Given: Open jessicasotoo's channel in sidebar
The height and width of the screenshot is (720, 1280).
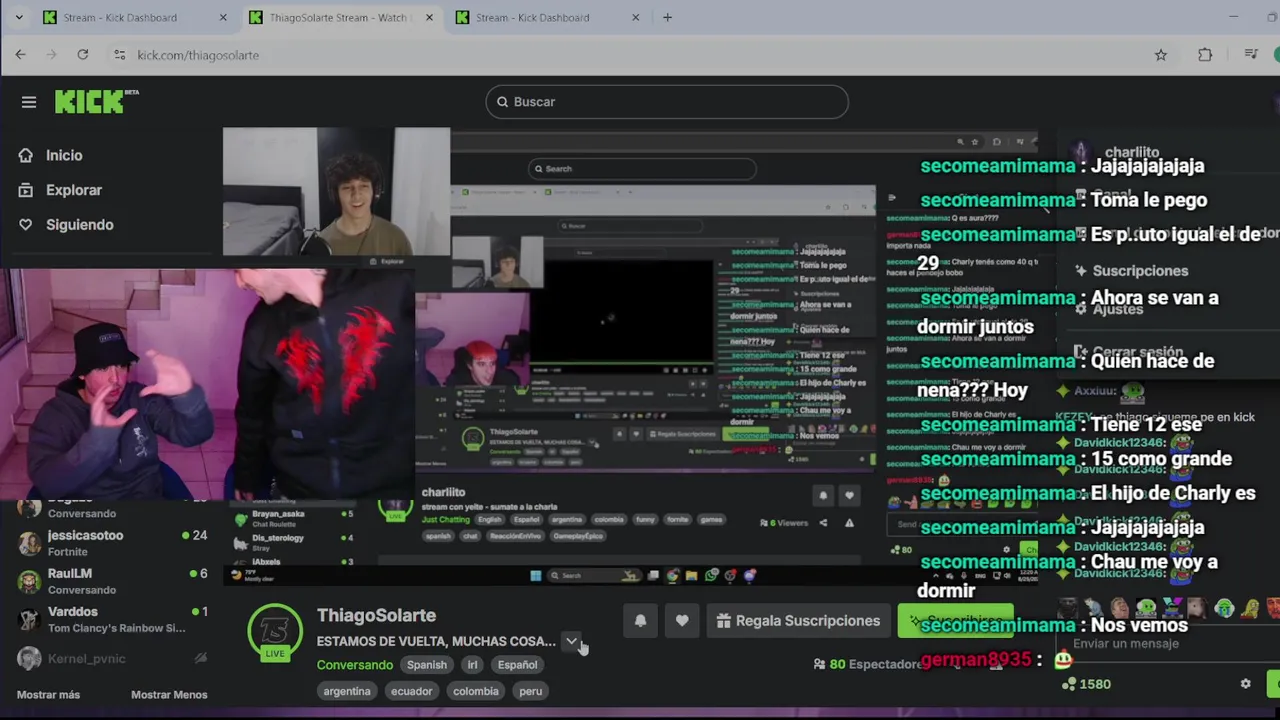Looking at the screenshot, I should (113, 543).
